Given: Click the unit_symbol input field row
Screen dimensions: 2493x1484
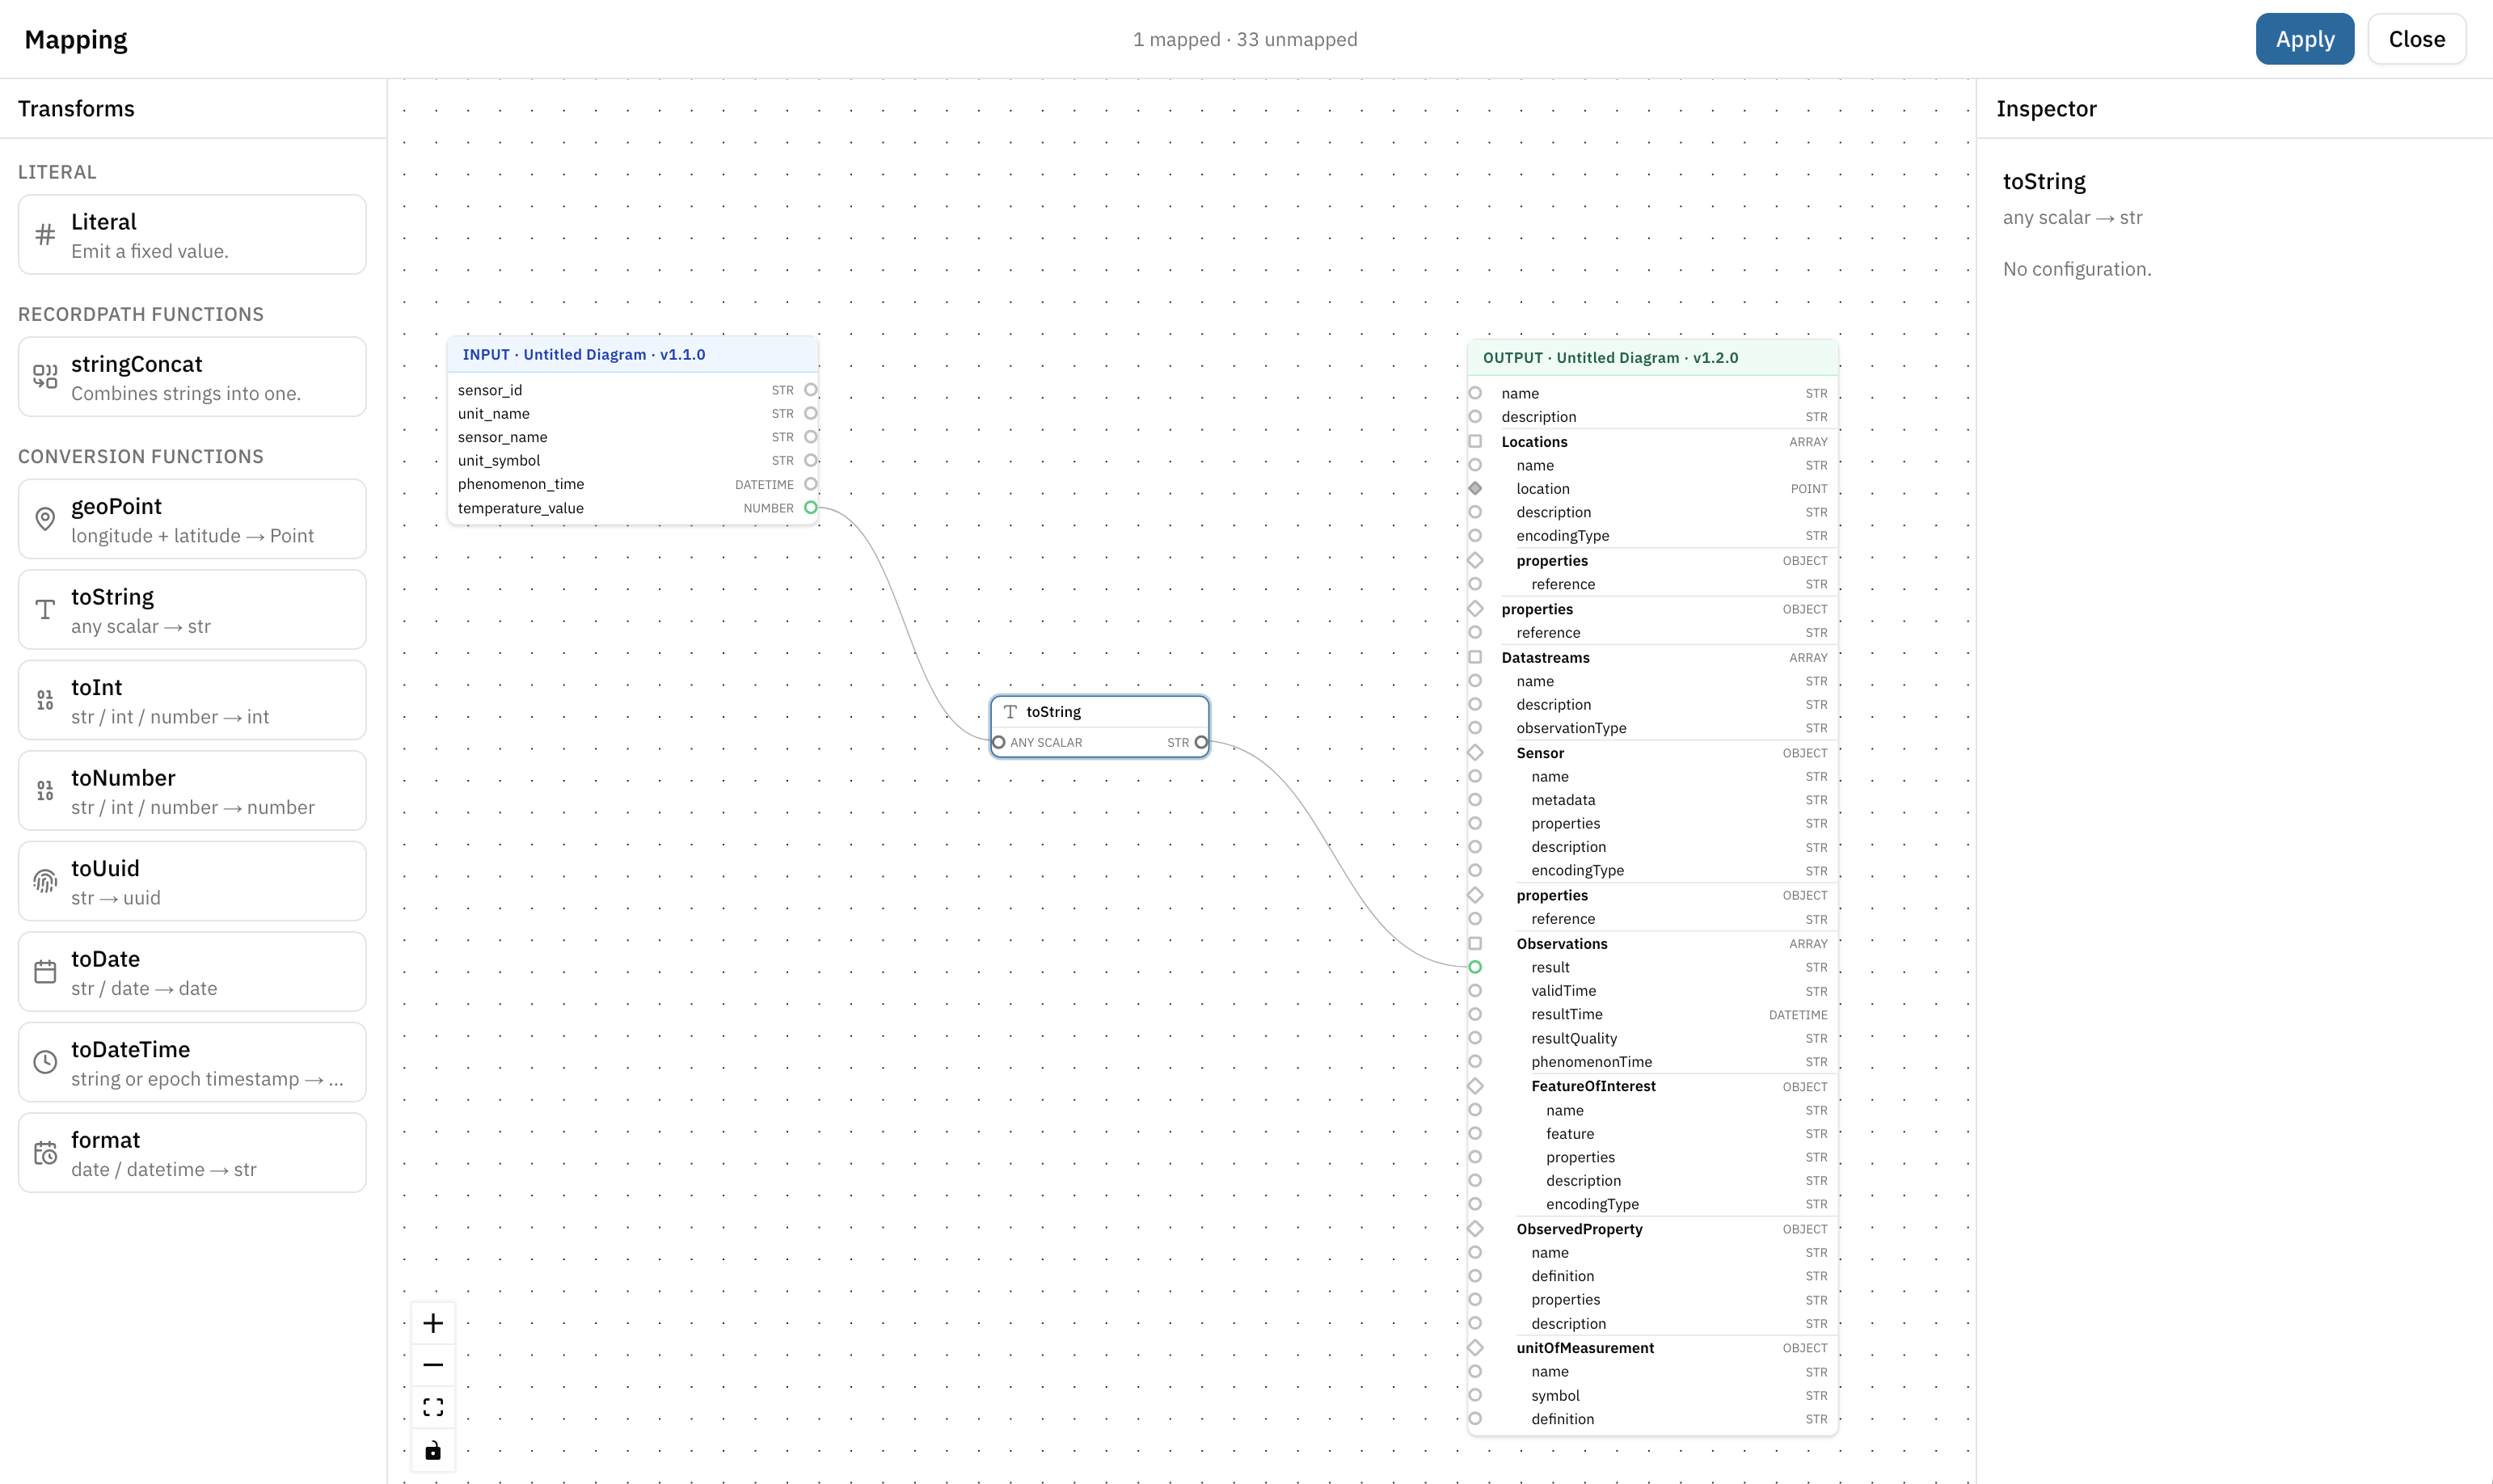Looking at the screenshot, I should point(633,460).
